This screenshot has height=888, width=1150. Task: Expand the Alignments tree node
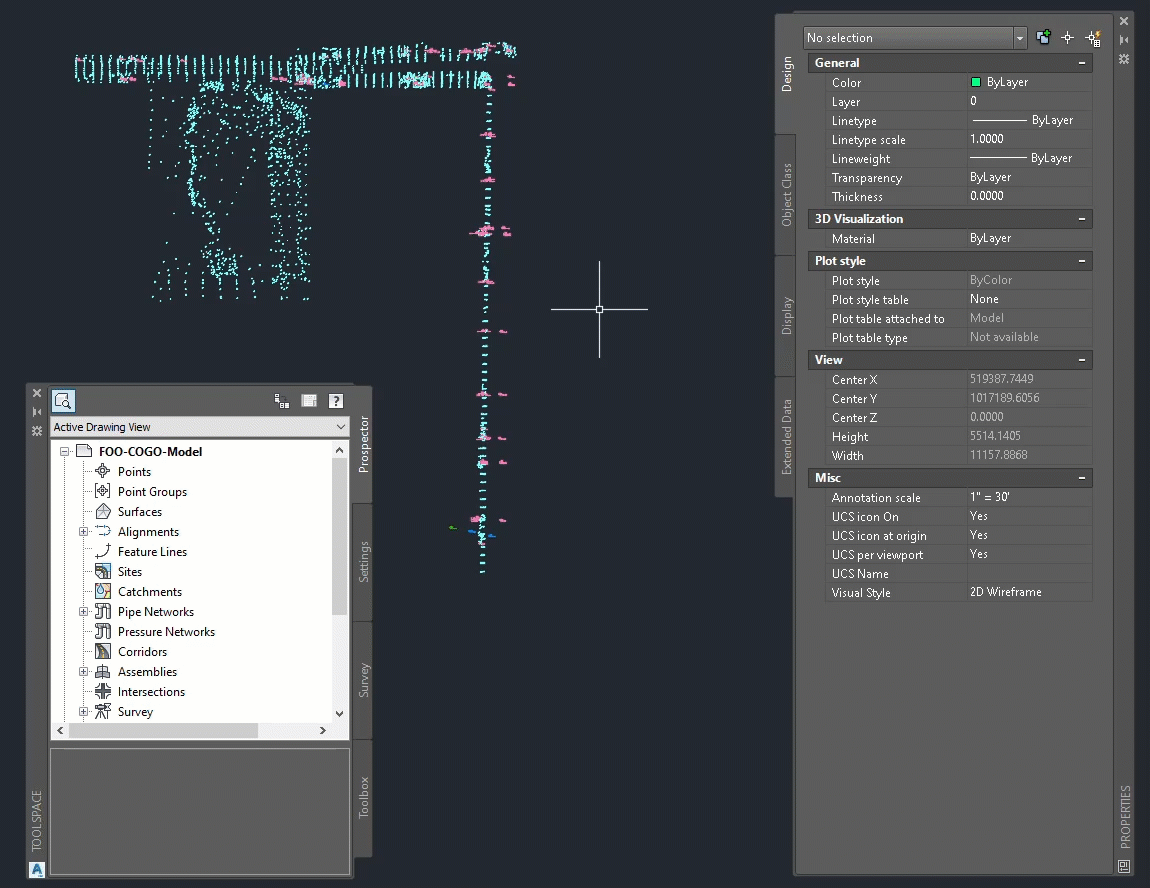click(84, 531)
